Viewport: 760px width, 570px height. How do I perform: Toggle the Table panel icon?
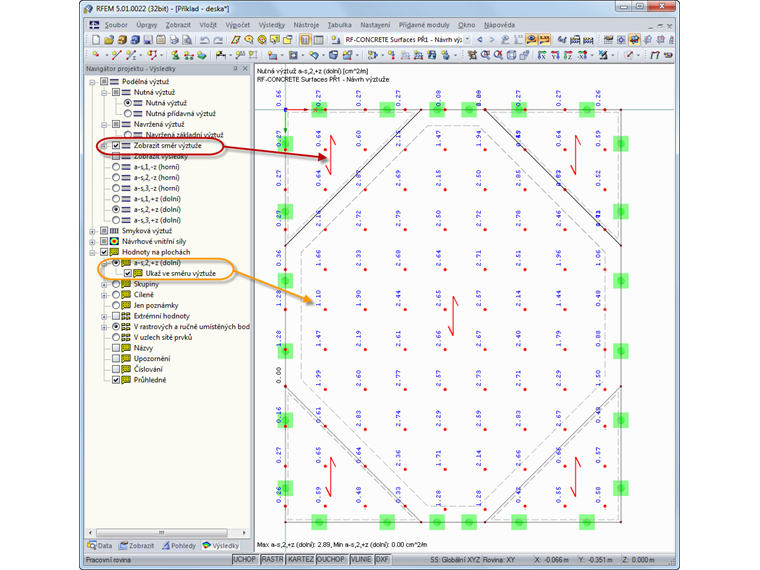(318, 40)
